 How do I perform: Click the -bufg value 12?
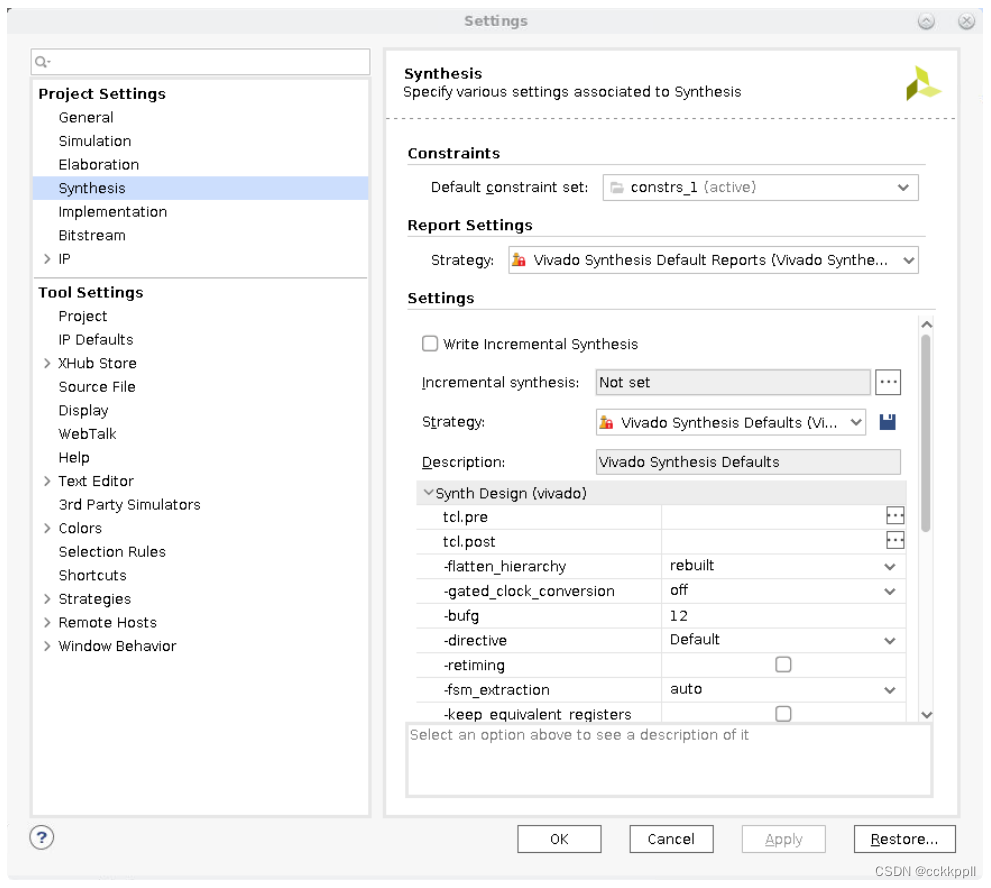(679, 615)
